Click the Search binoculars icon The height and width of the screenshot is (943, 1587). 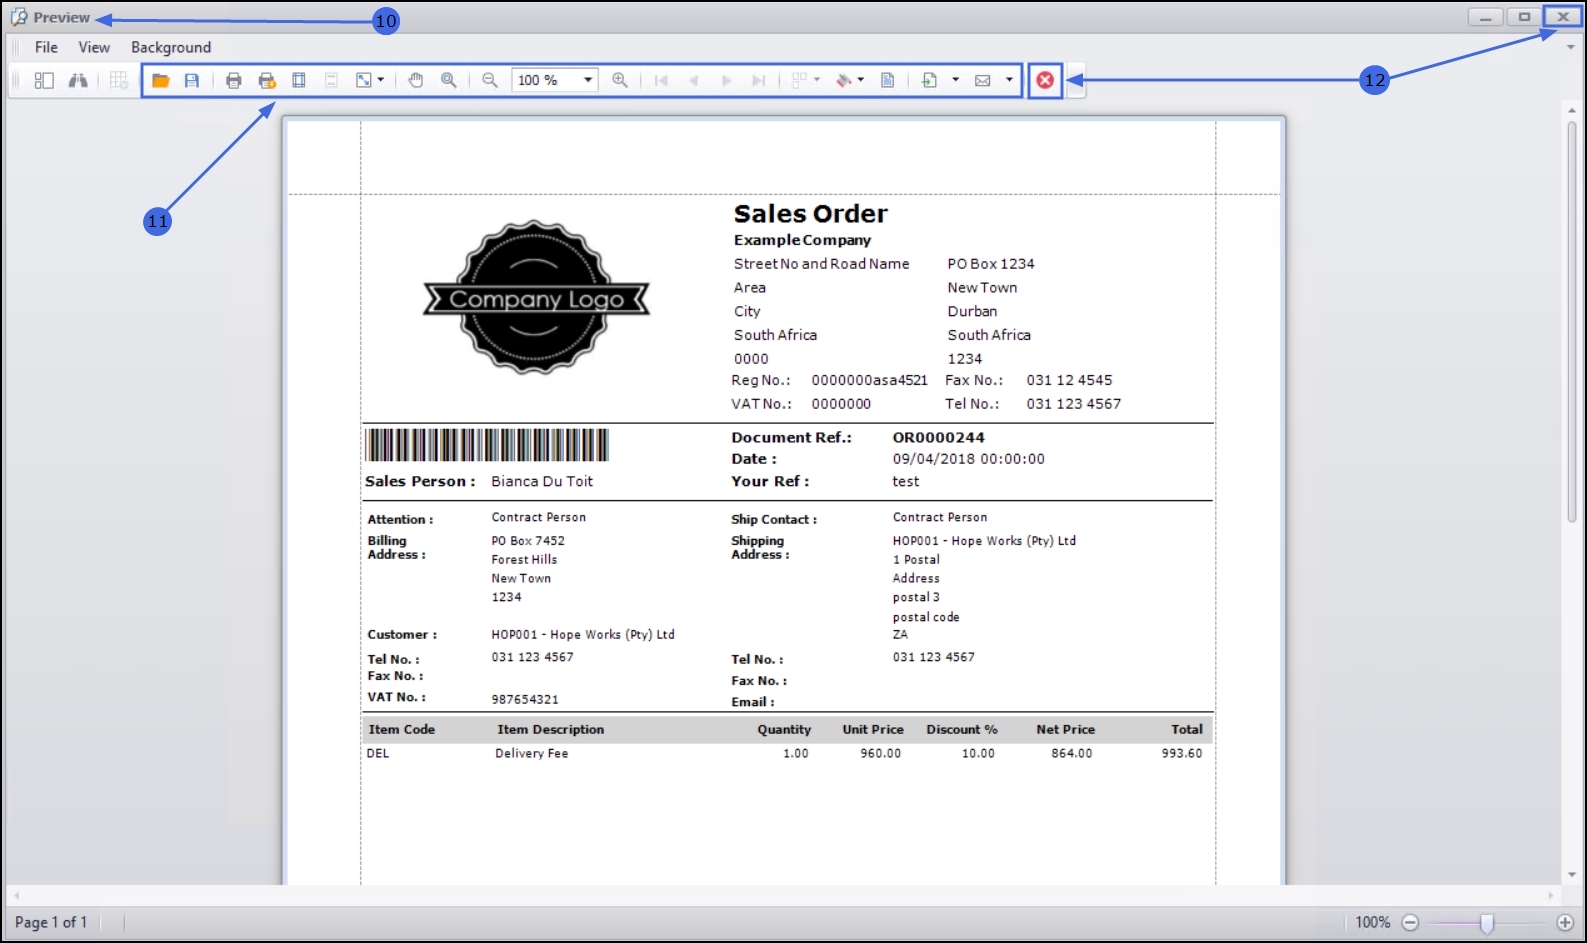[77, 80]
